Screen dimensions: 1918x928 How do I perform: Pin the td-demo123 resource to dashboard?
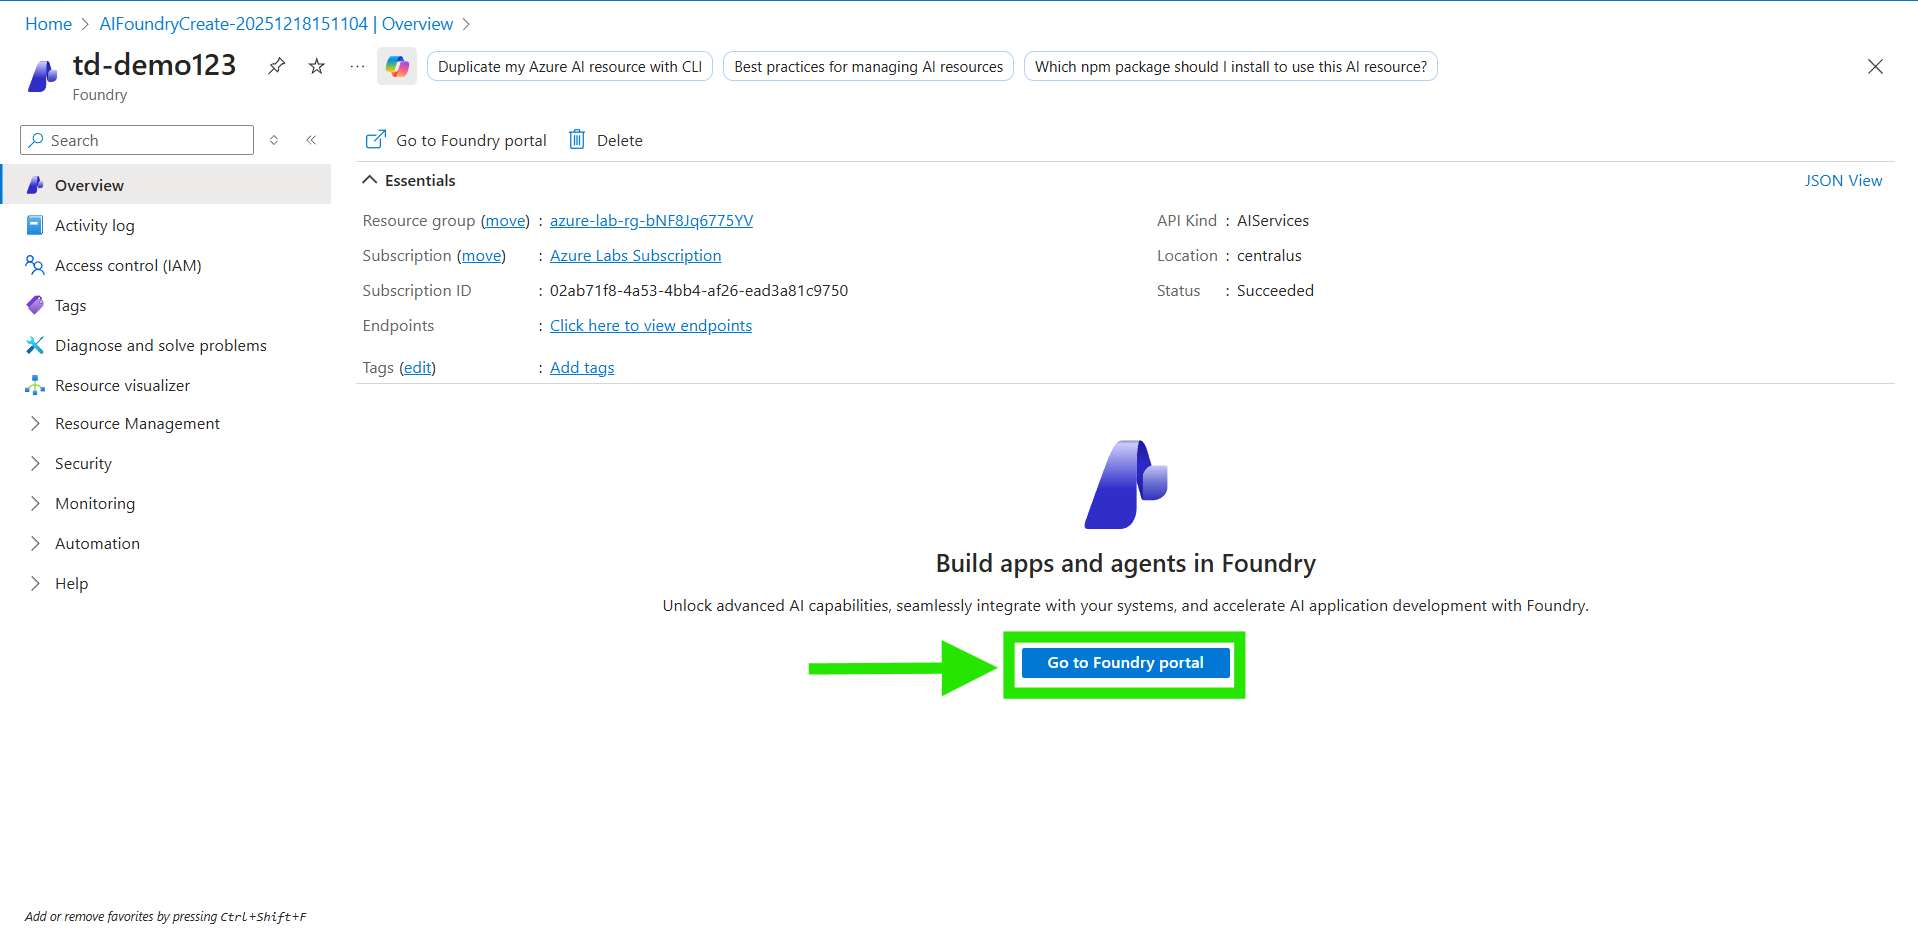tap(276, 66)
